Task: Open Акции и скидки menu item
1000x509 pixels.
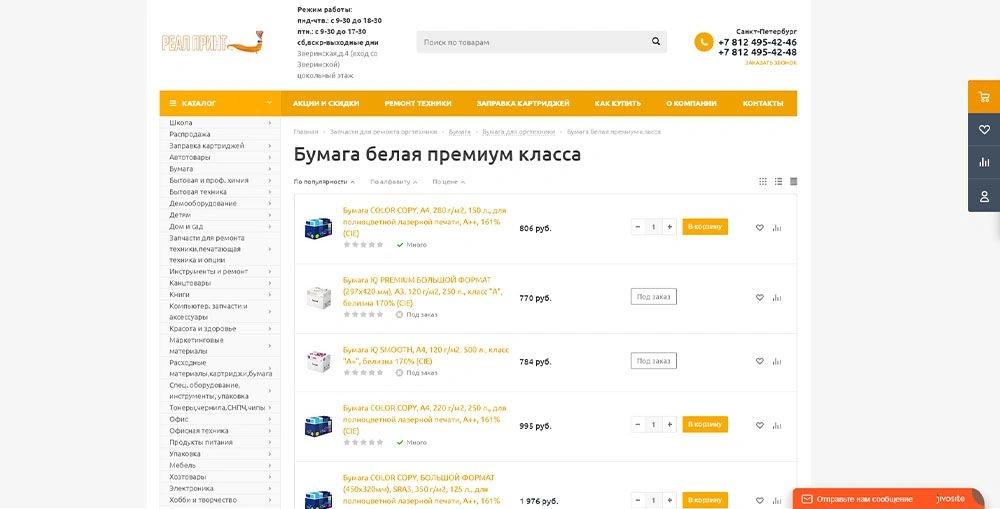Action: click(326, 103)
